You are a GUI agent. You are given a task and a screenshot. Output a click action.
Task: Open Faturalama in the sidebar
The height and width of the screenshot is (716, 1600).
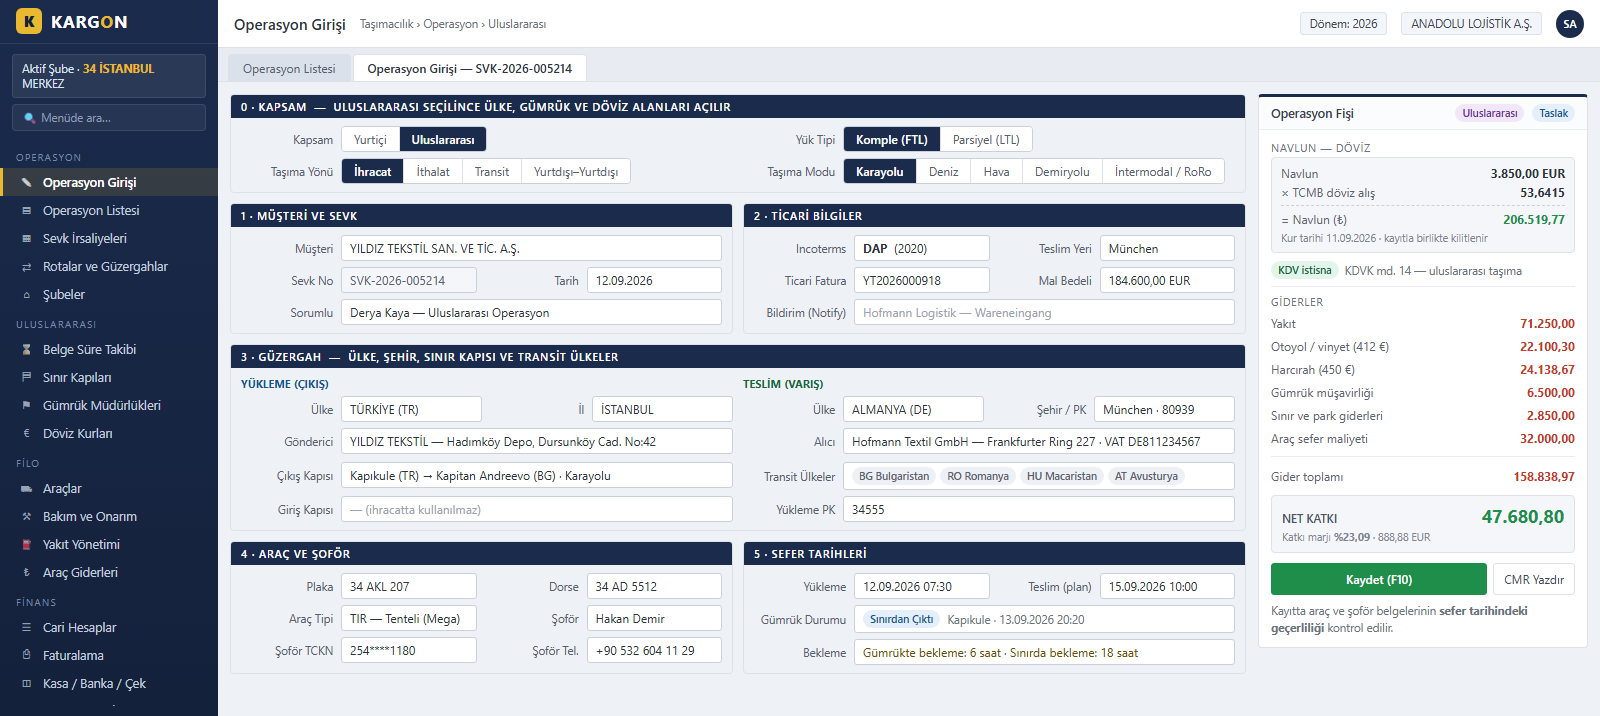pyautogui.click(x=109, y=655)
